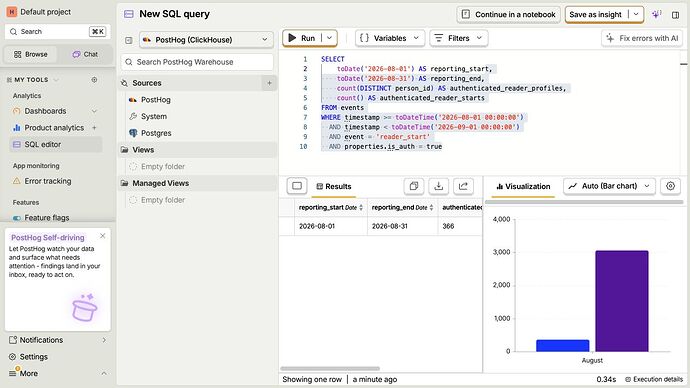This screenshot has width=690, height=388.
Task: Click line 6 FROM events in editor
Action: pyautogui.click(x=342, y=107)
